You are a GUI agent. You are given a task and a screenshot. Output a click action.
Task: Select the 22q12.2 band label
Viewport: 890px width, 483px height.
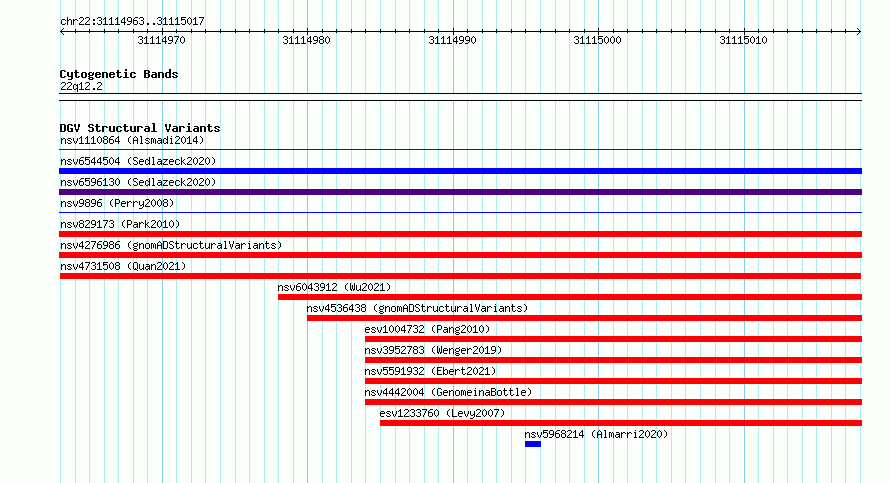[x=81, y=86]
